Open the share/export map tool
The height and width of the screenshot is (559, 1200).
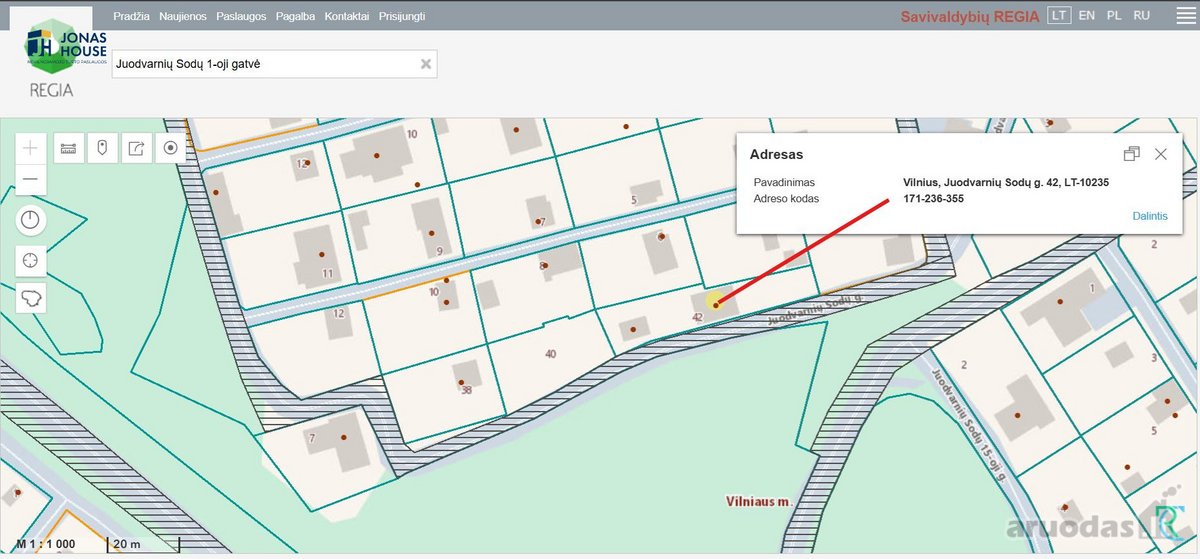point(137,148)
